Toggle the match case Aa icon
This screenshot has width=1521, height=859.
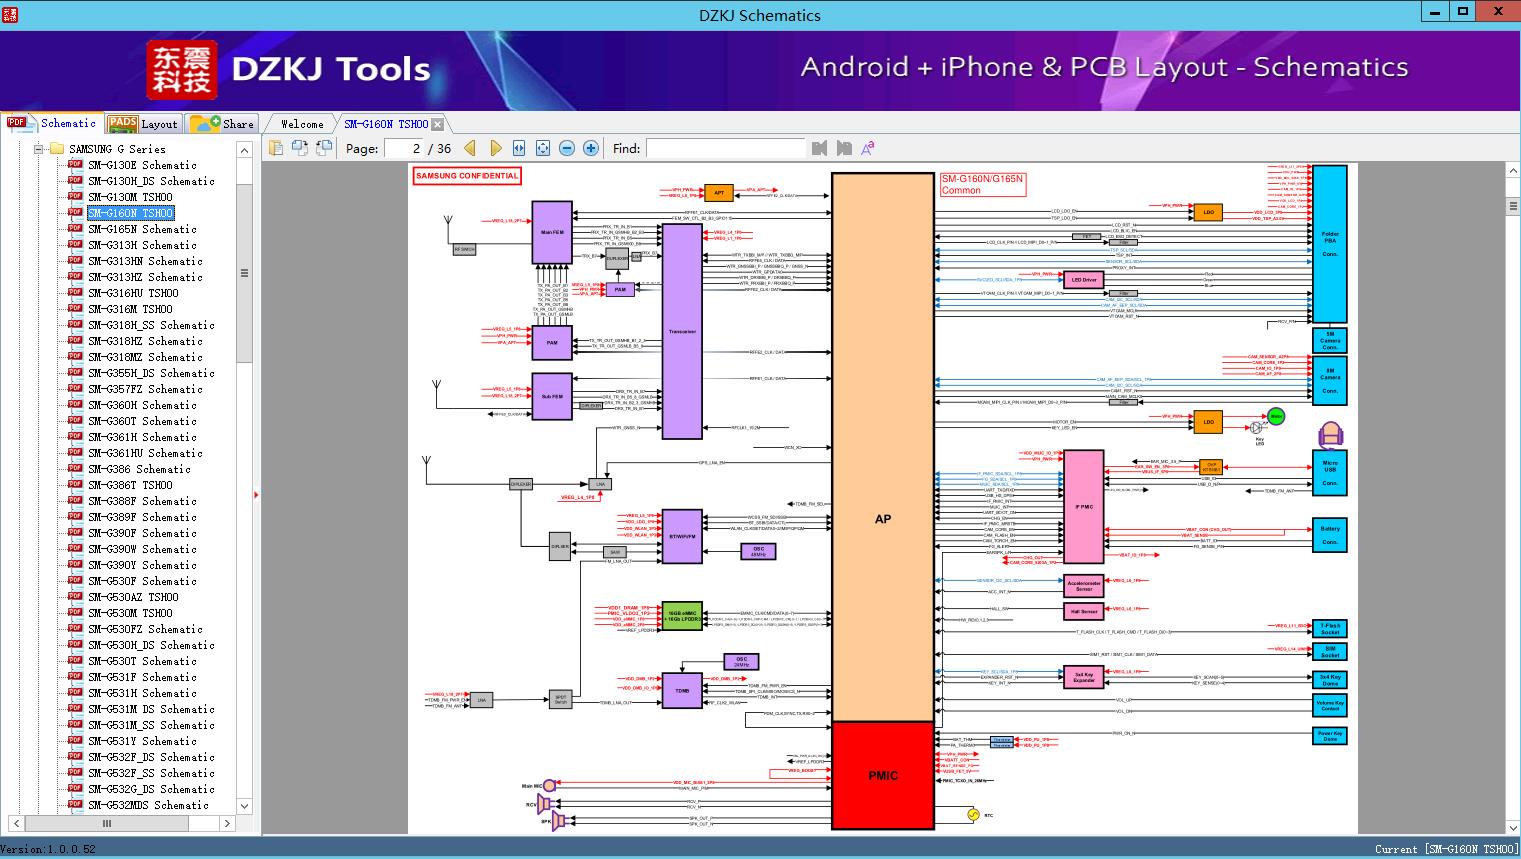pos(868,148)
